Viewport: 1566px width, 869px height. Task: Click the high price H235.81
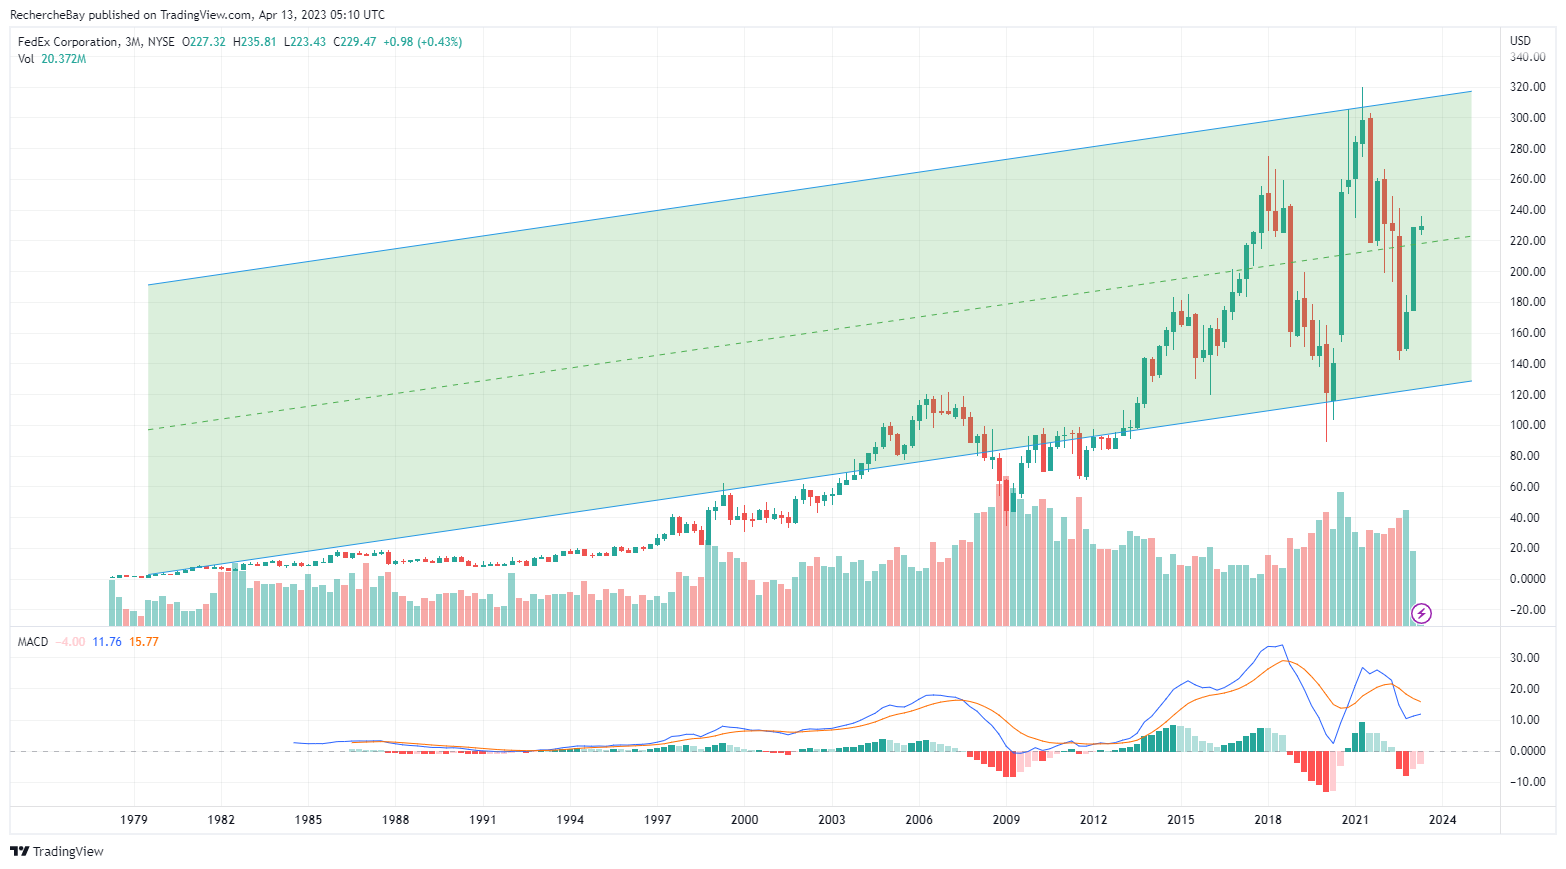point(254,42)
